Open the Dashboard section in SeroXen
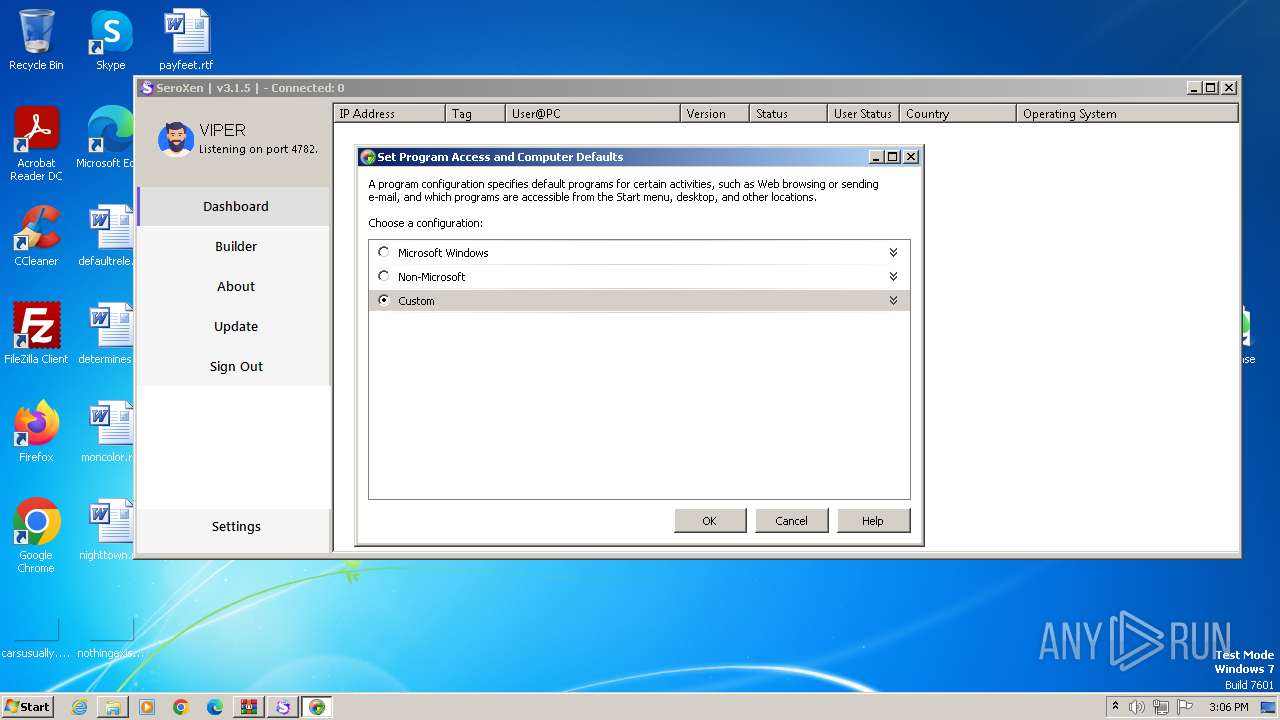The image size is (1280, 720). pos(235,206)
